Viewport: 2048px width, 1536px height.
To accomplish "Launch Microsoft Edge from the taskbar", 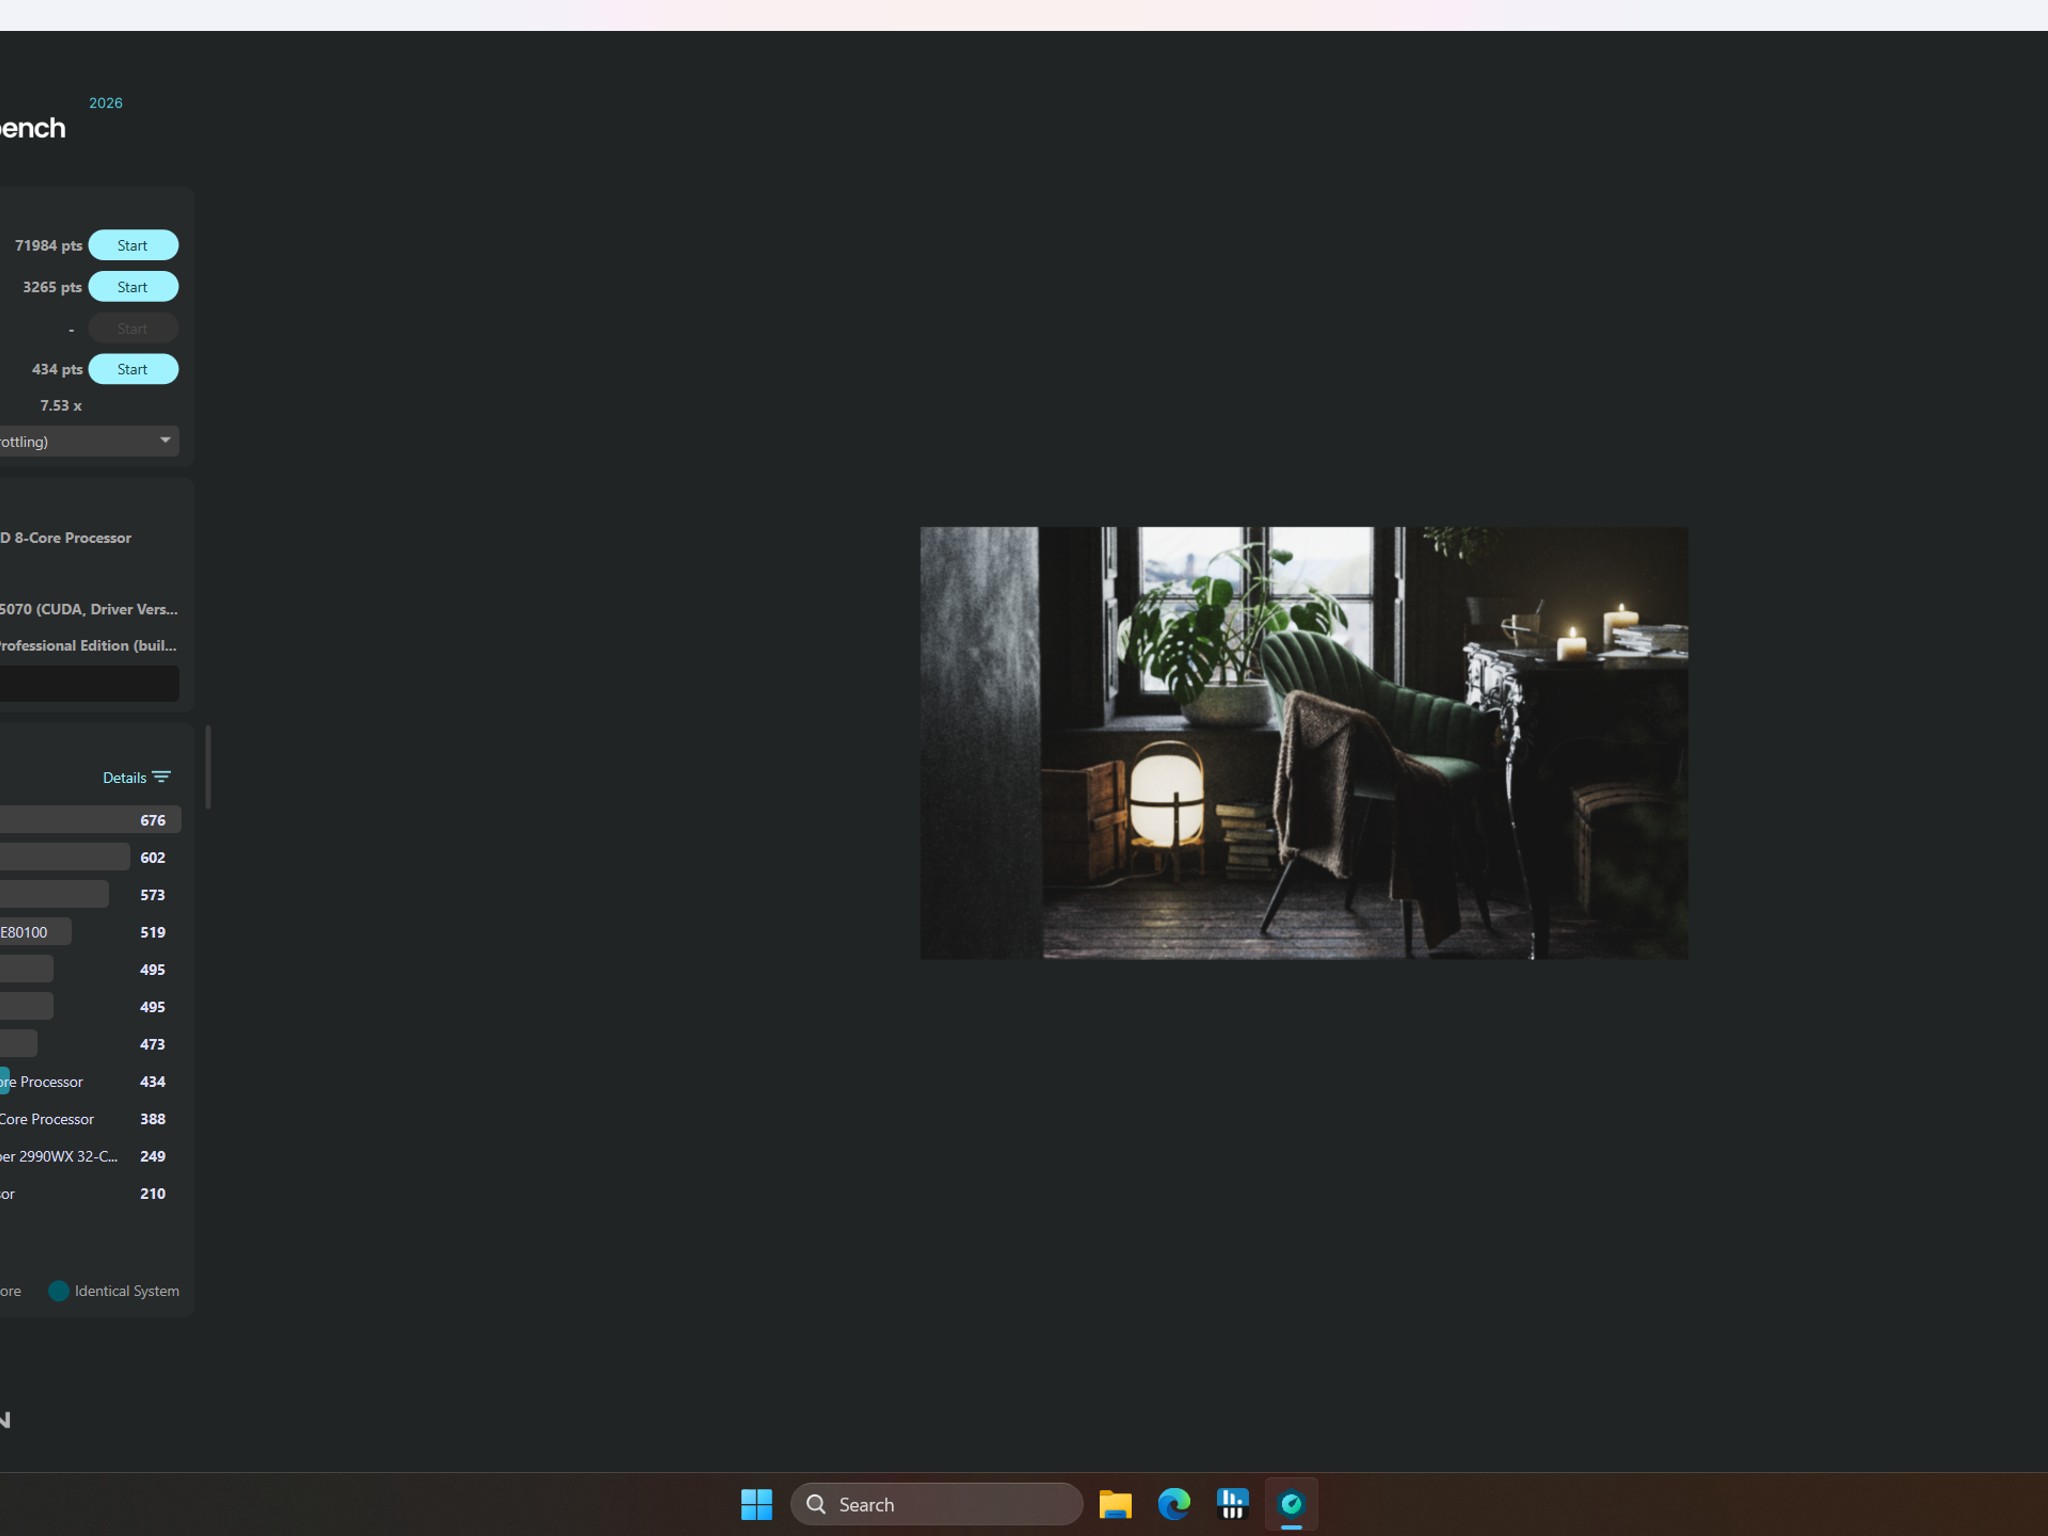I will 1174,1504.
